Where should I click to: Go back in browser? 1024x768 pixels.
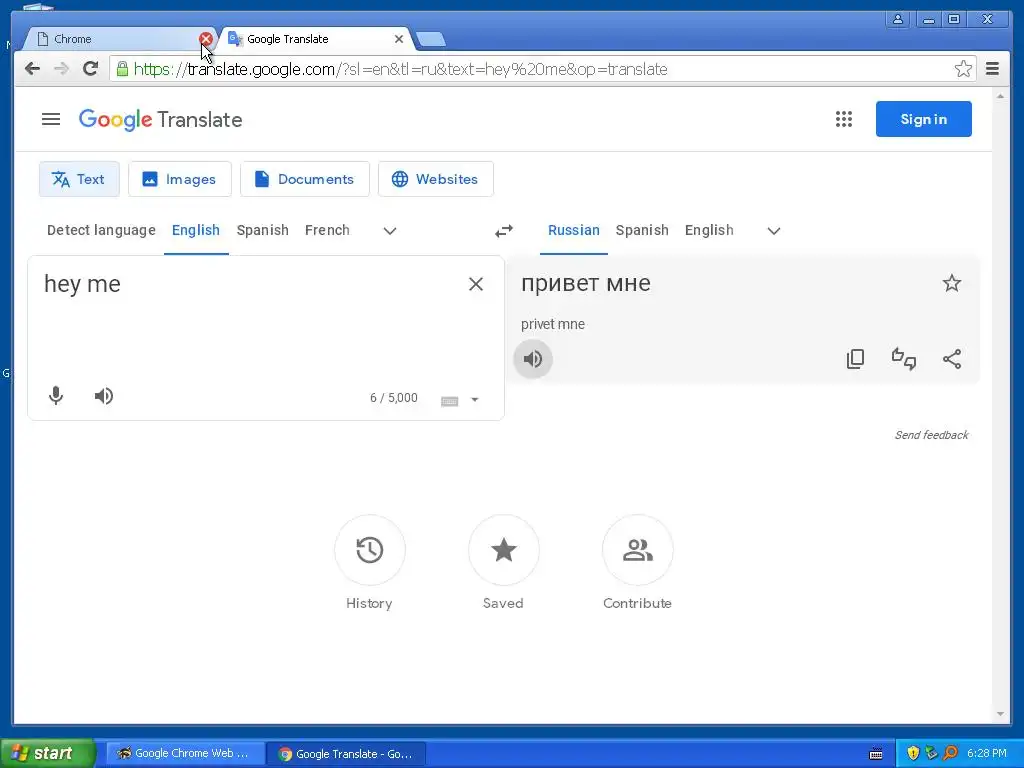32,69
